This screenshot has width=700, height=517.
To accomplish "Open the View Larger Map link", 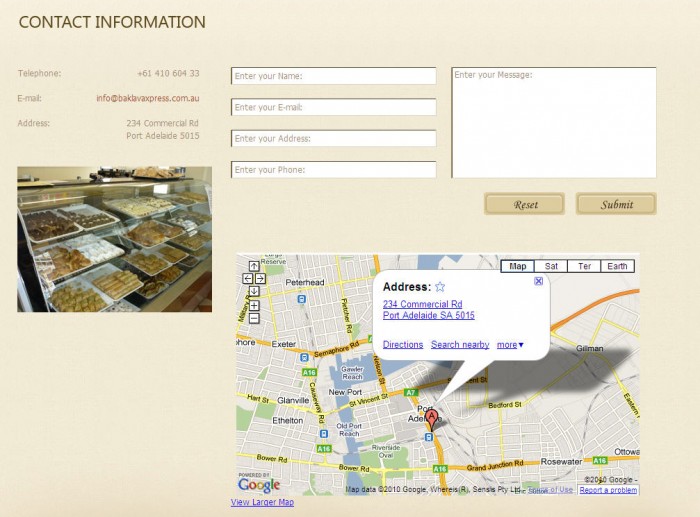I will (262, 503).
